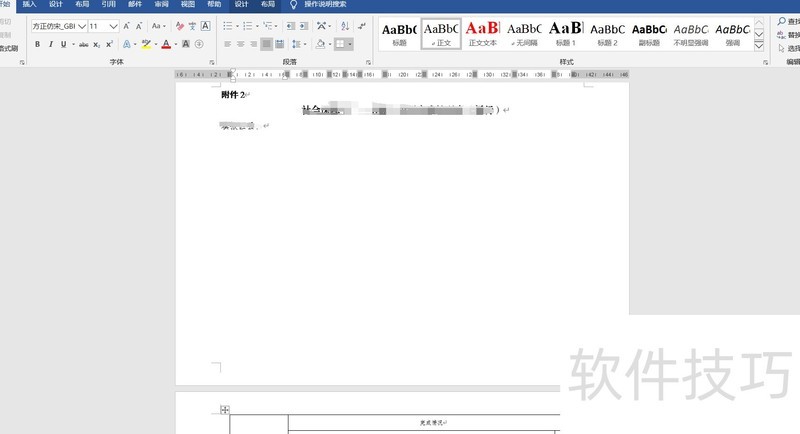Toggle underline formatting
This screenshot has height=434, width=800.
(x=64, y=44)
